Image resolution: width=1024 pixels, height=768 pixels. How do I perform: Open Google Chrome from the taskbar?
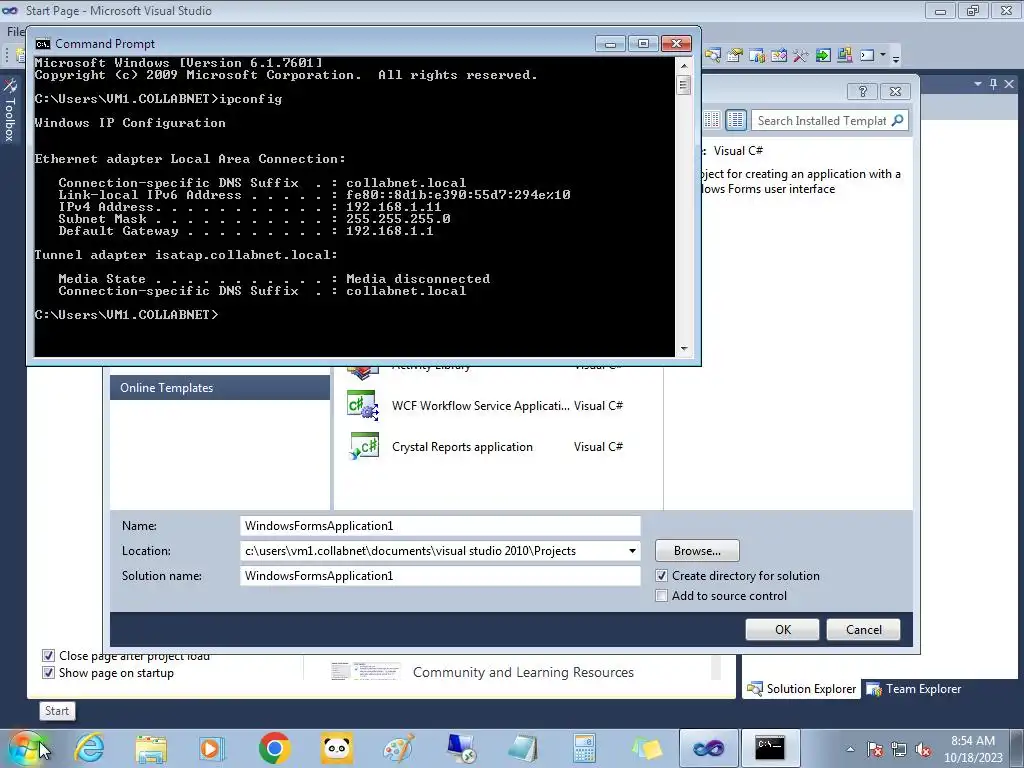click(274, 748)
